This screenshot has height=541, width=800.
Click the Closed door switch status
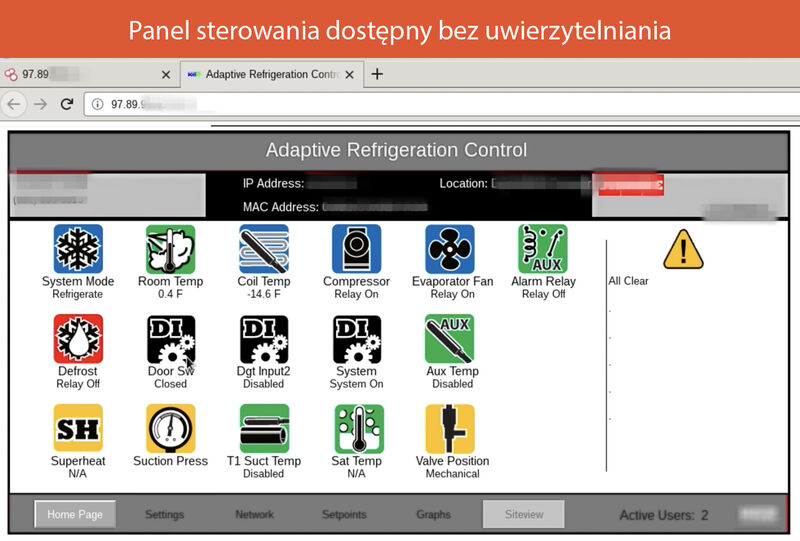click(170, 384)
